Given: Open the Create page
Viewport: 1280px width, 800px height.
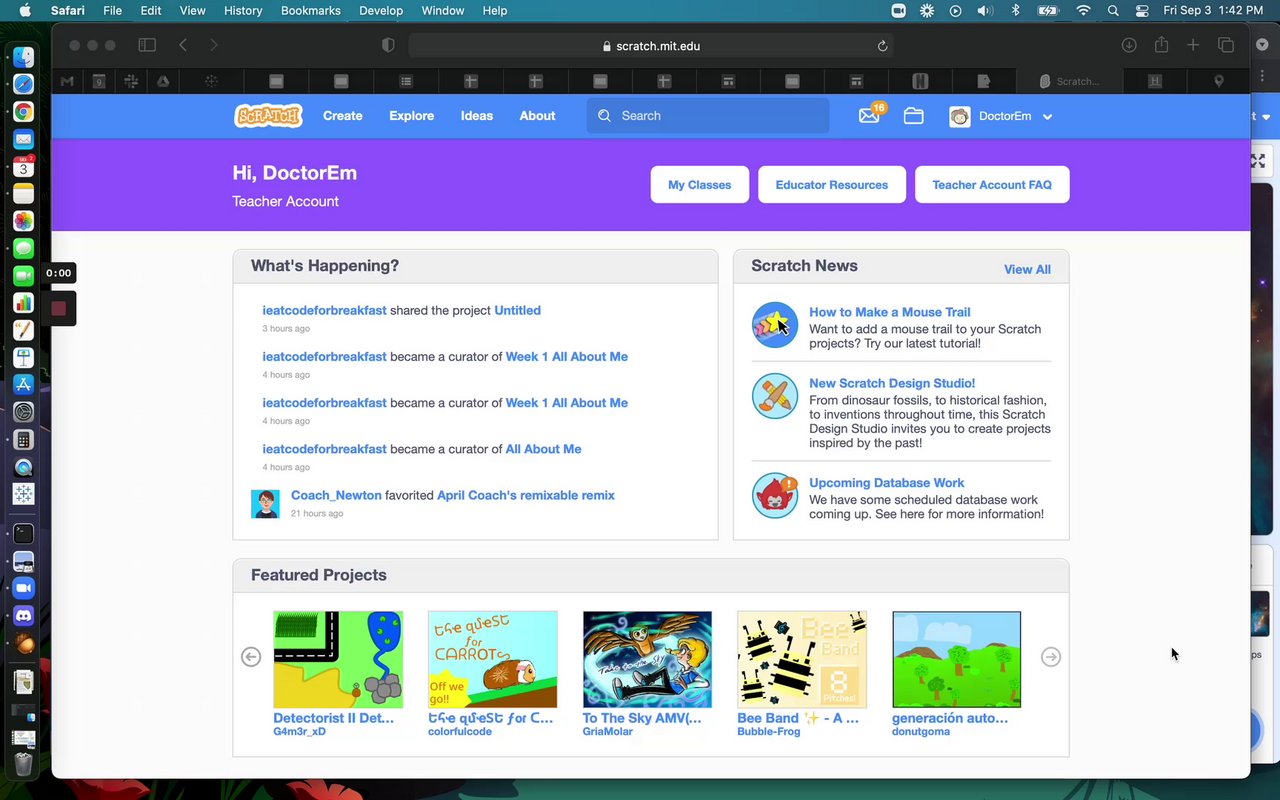Looking at the screenshot, I should coord(343,116).
